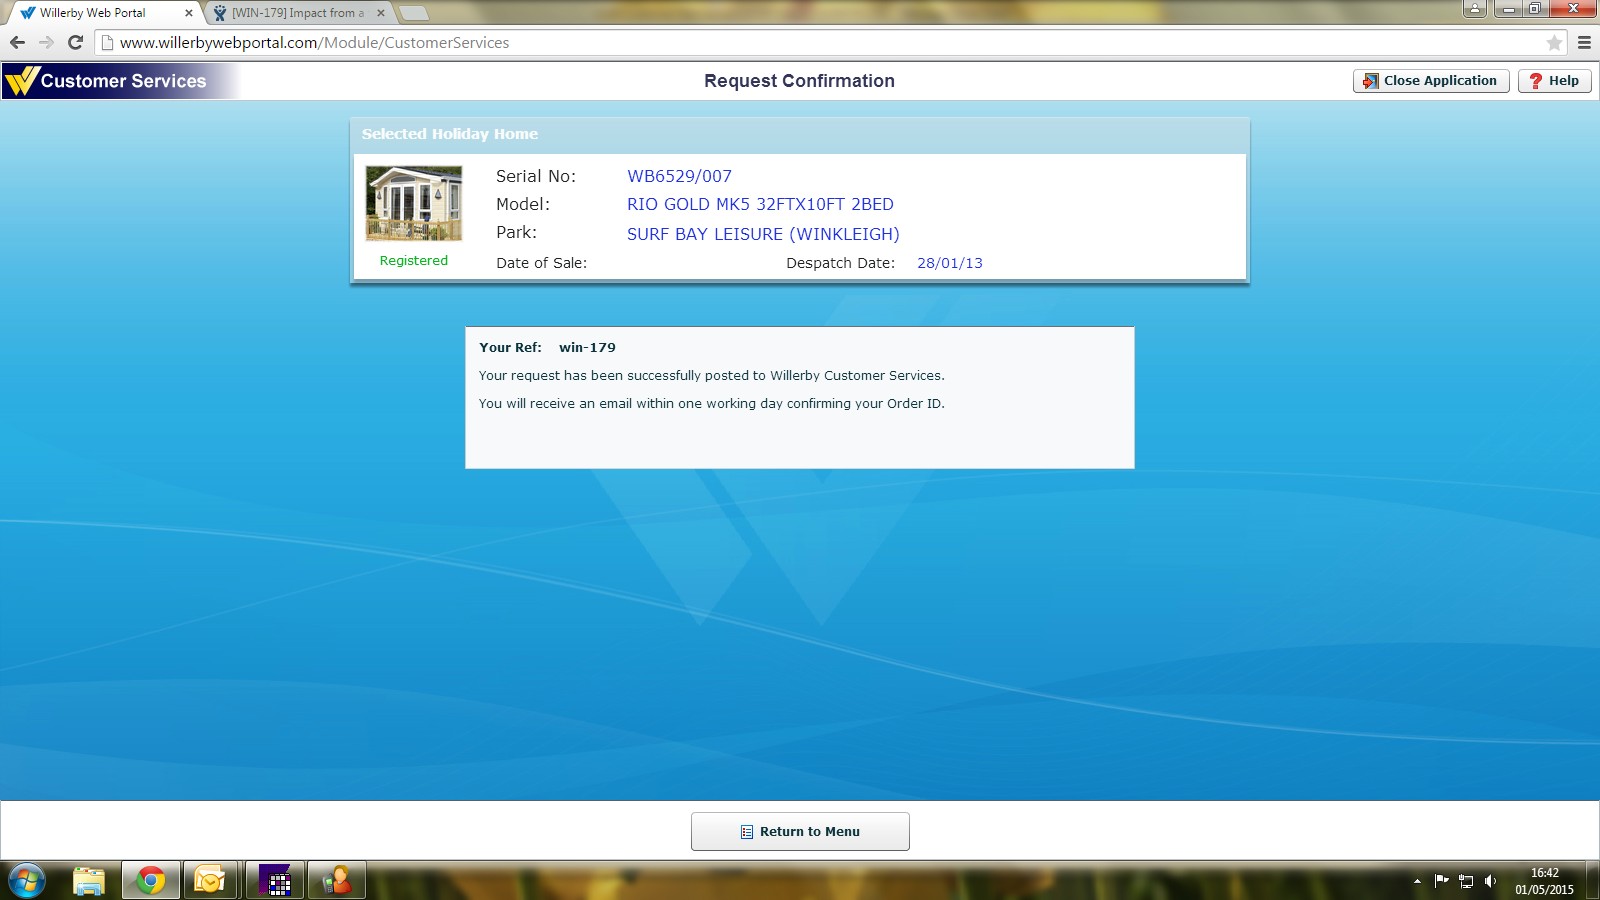Click the volume speaker icon in tray
The width and height of the screenshot is (1600, 900).
[1490, 881]
